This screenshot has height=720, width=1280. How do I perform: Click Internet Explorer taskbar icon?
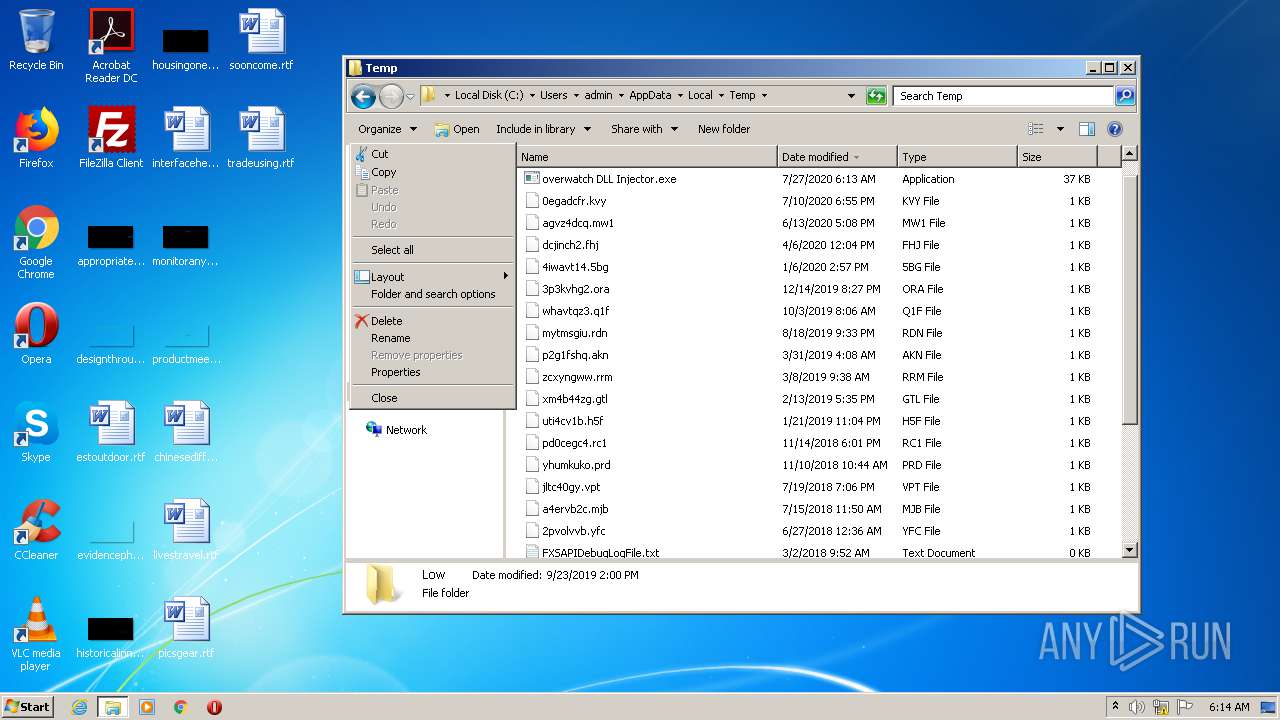(79, 707)
